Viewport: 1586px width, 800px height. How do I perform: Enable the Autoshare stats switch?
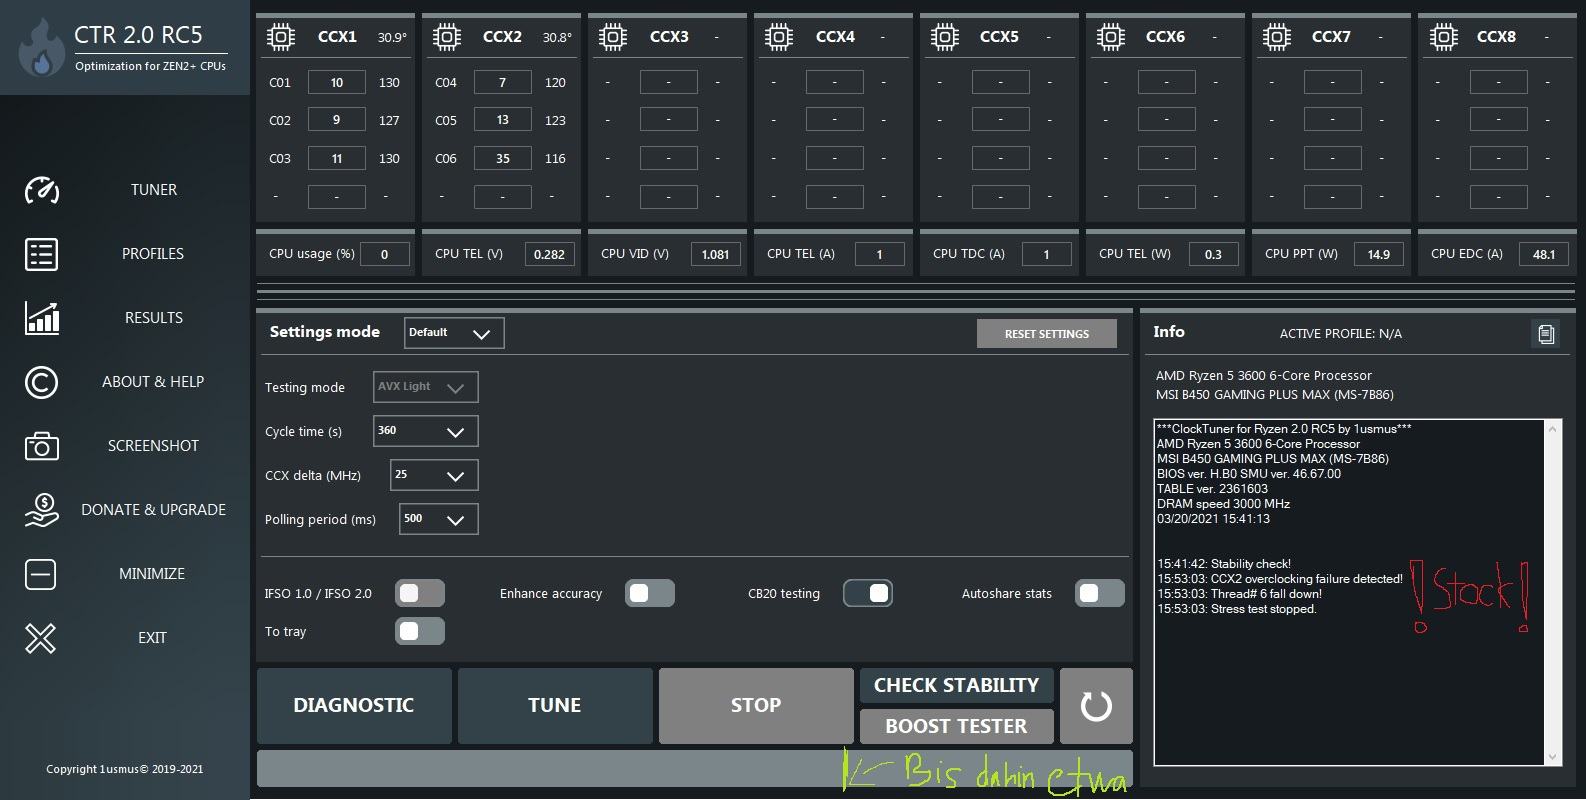[x=1100, y=594]
